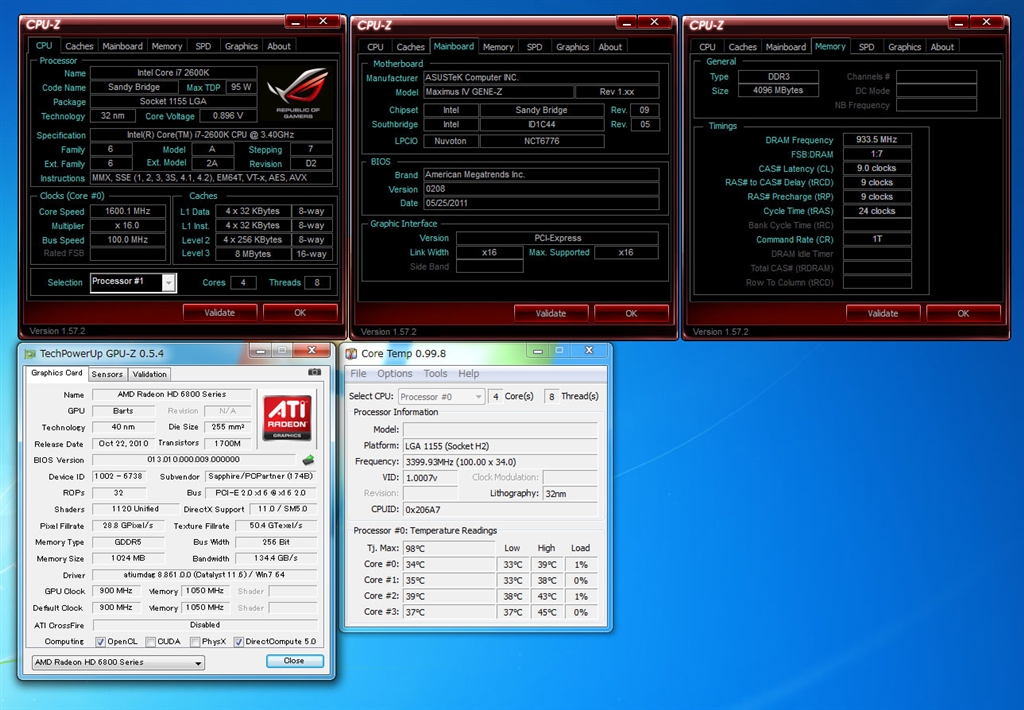
Task: Open Processor #1 selection dropdown in CPU-Z
Action: tap(168, 282)
